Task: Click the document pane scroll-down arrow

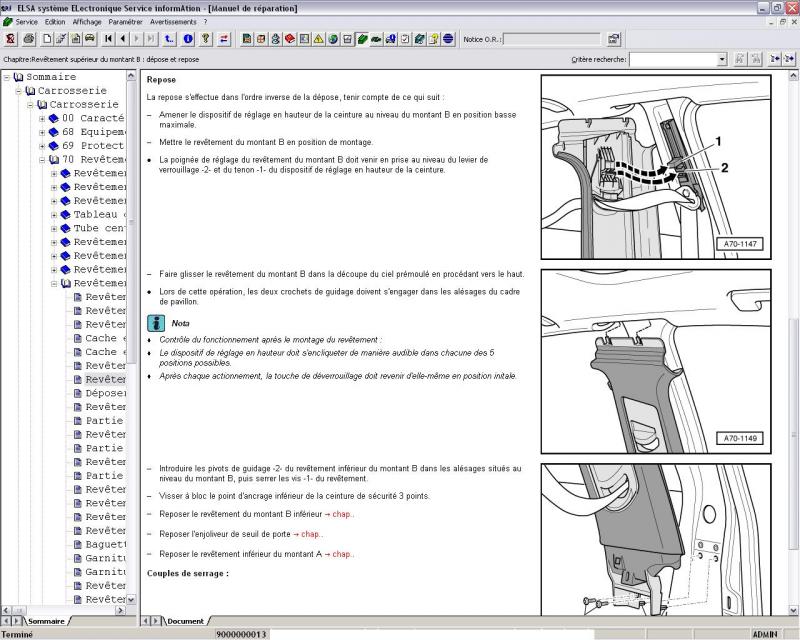Action: (x=793, y=610)
